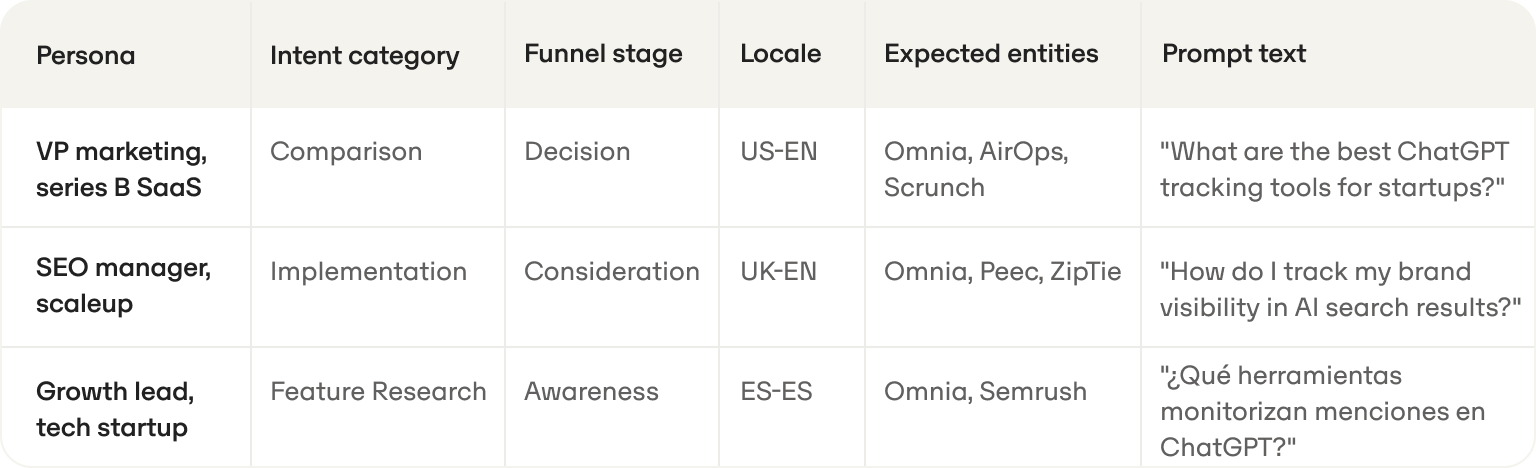The image size is (1536, 468).
Task: Select the Prompt text column header
Action: point(1234,54)
